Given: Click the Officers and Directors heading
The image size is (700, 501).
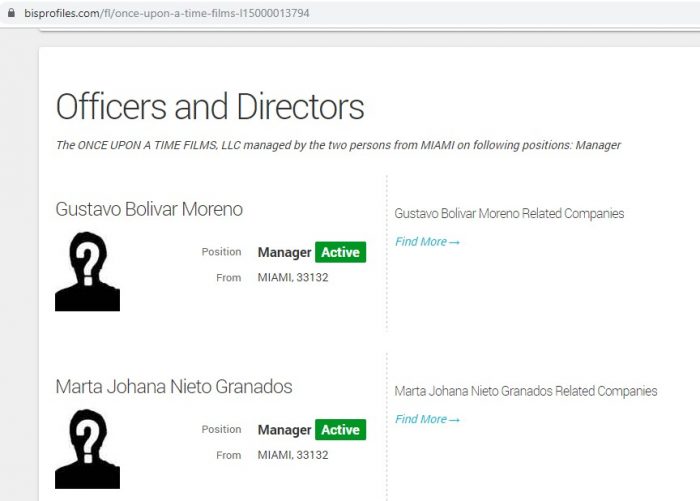Looking at the screenshot, I should (x=210, y=107).
